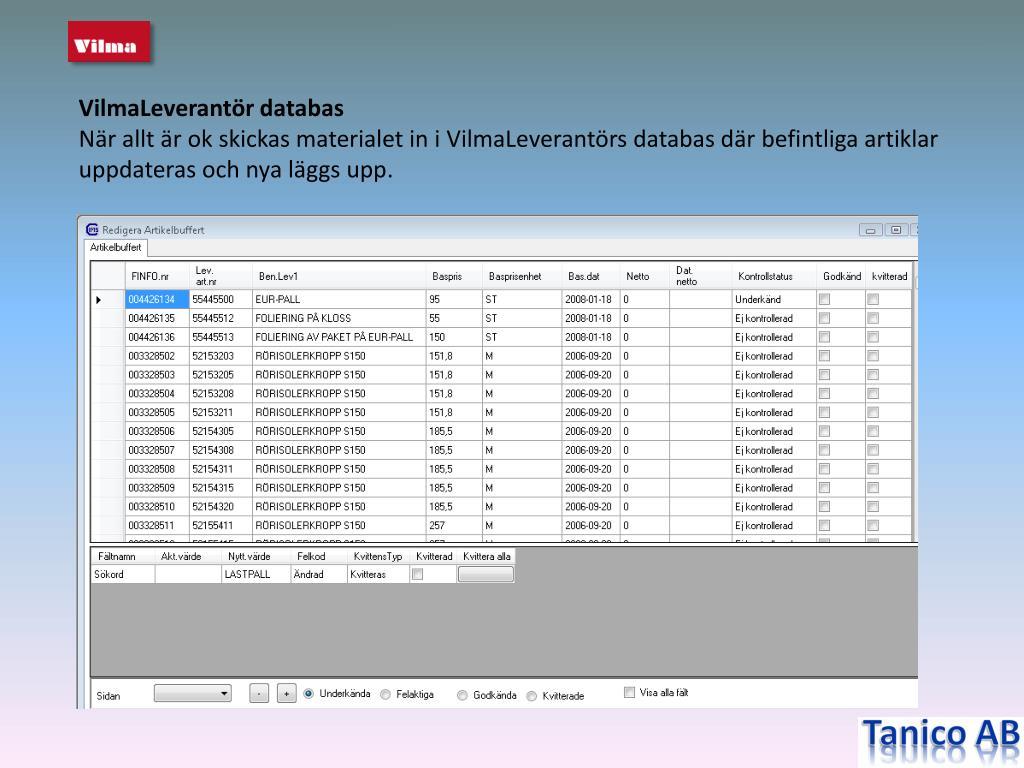This screenshot has width=1024, height=768.
Task: Check kvitterad for FOLIERING PÅ KLOSS row
Action: pyautogui.click(x=873, y=318)
